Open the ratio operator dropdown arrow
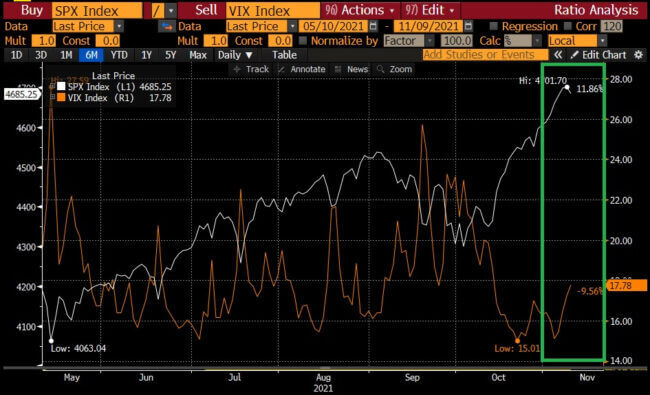Viewport: 650px width, 395px height. pyautogui.click(x=171, y=11)
